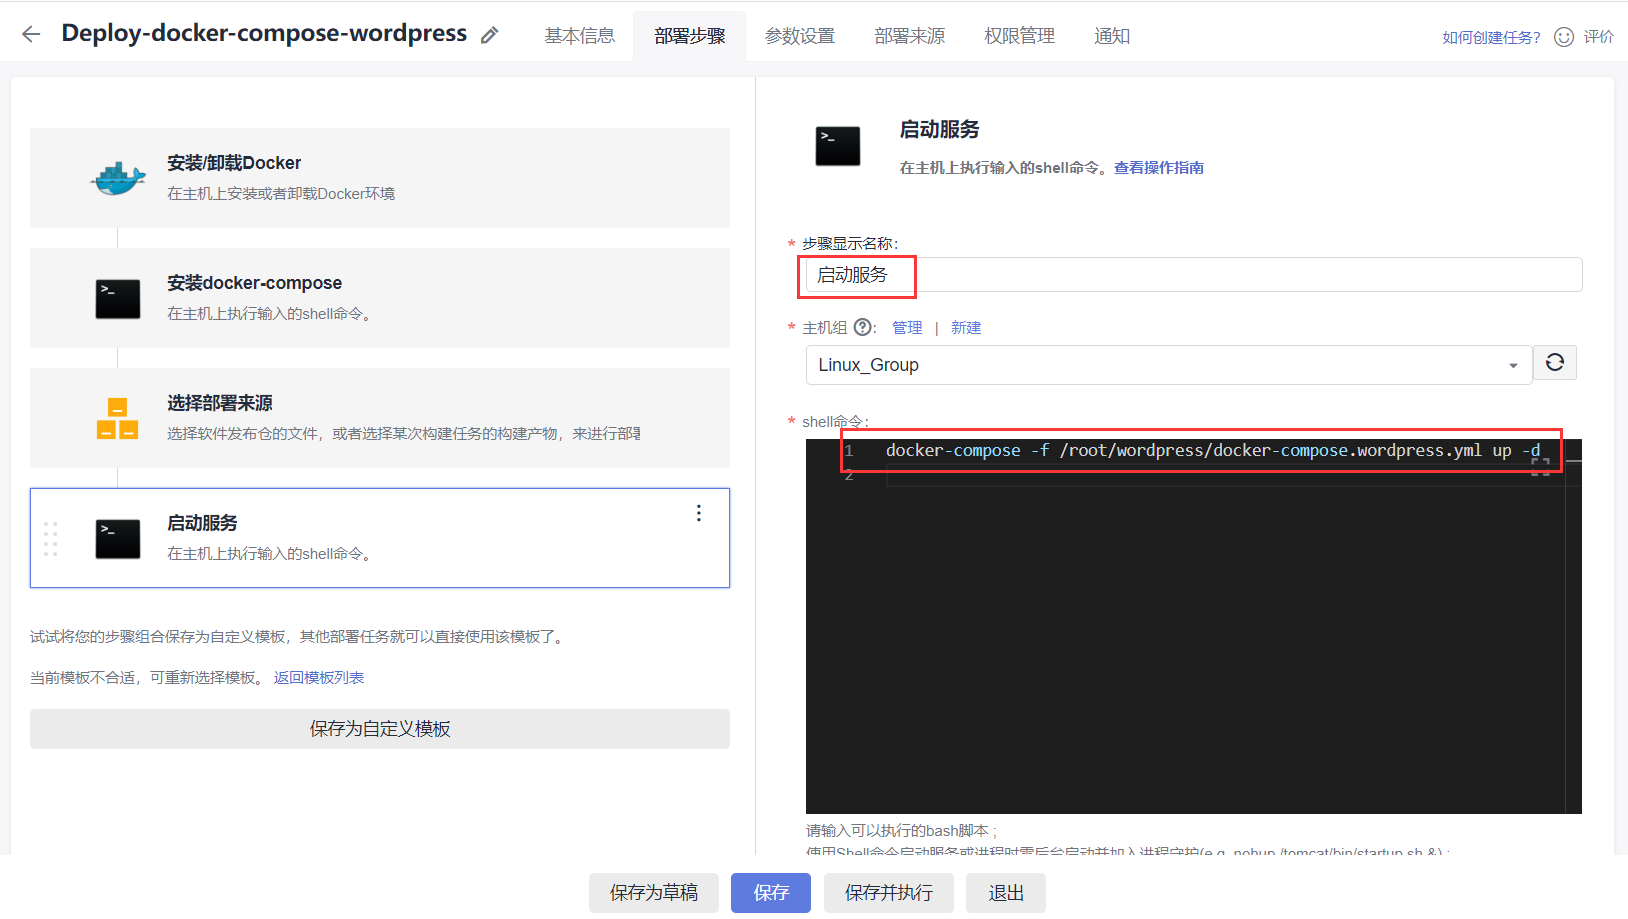Screen dimensions: 1628x919
Task: Click 返回模板列表 to reselect templates
Action: 318,677
